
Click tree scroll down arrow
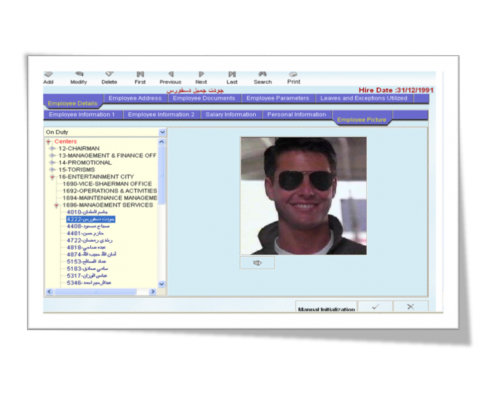tap(162, 284)
